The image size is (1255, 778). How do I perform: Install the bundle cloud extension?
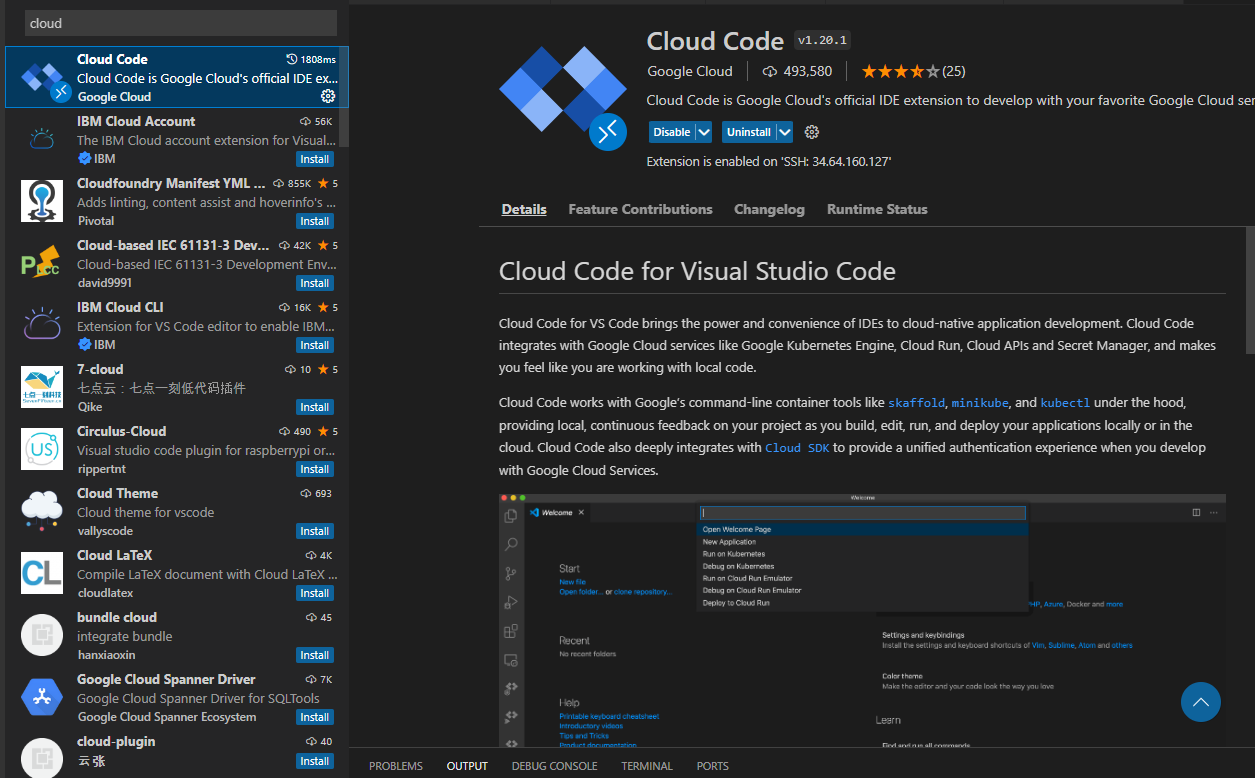tap(315, 655)
